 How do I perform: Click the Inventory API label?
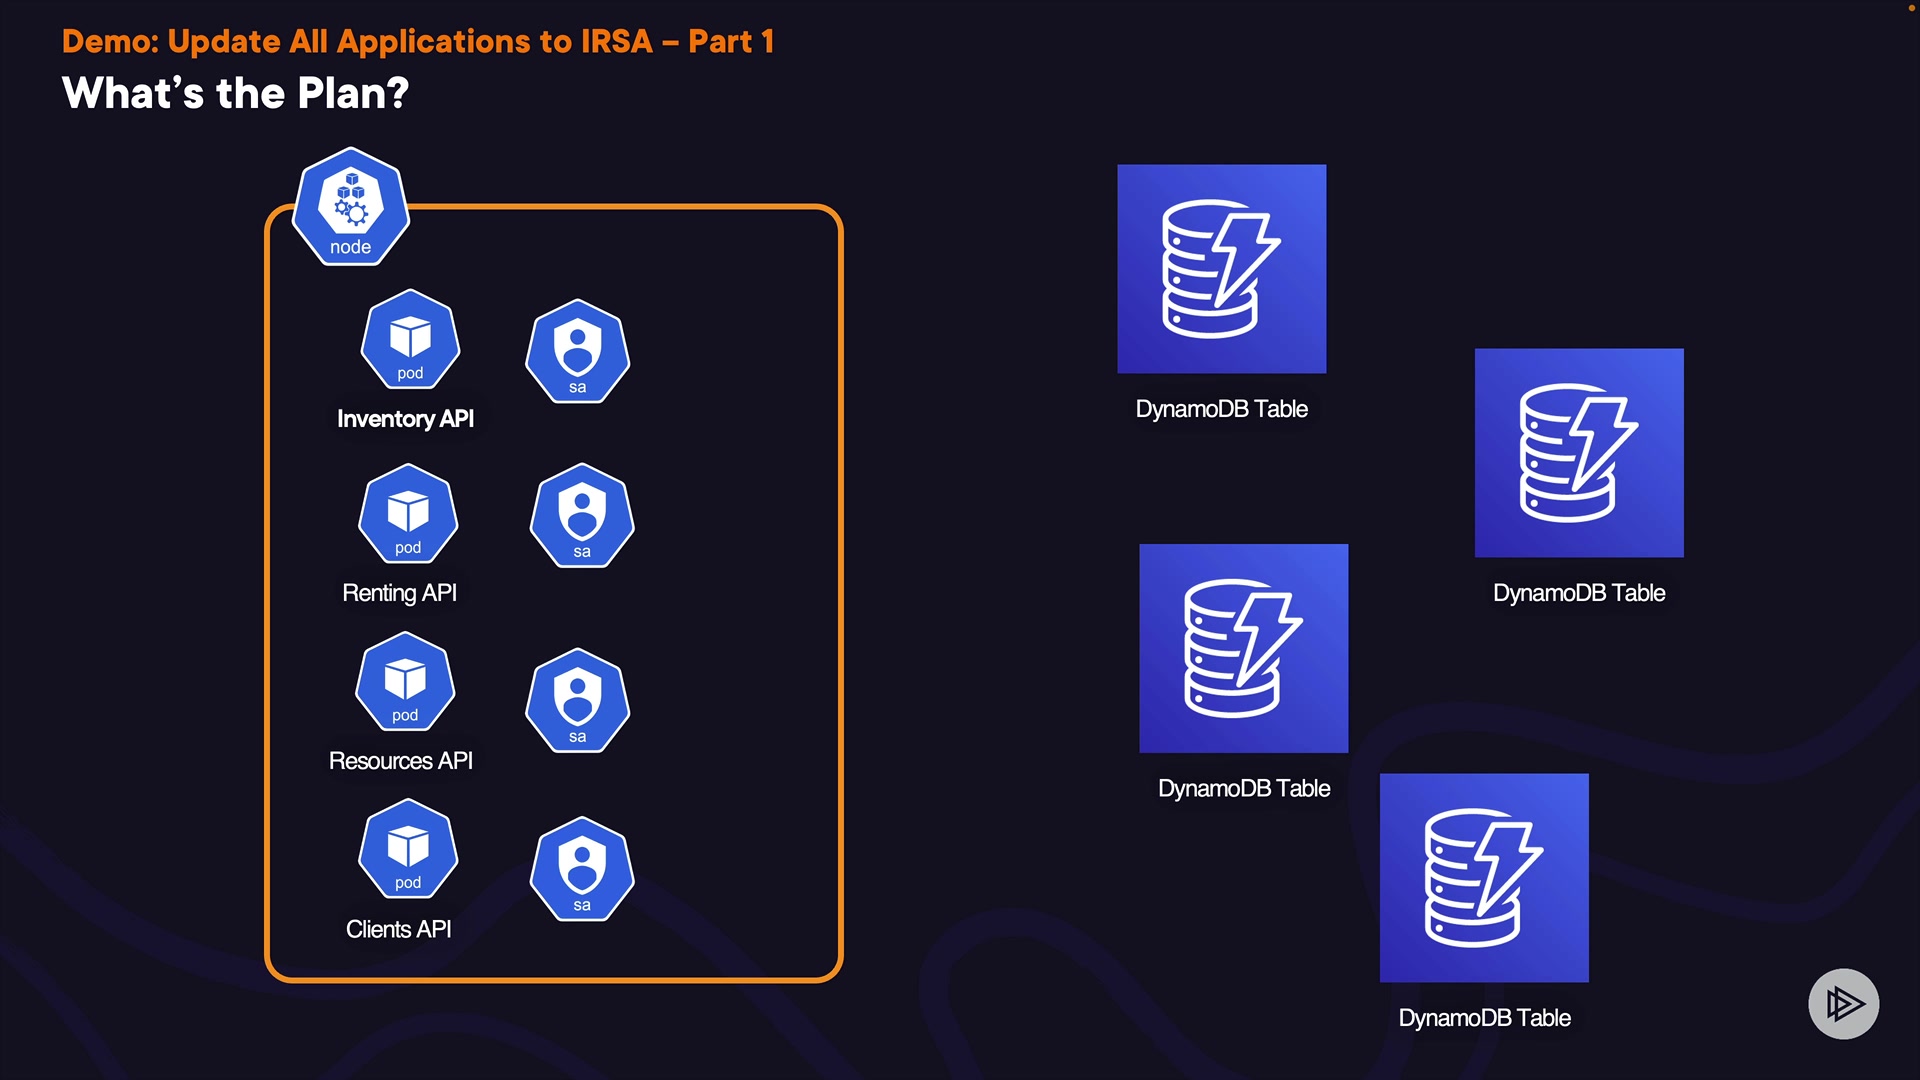pyautogui.click(x=405, y=419)
